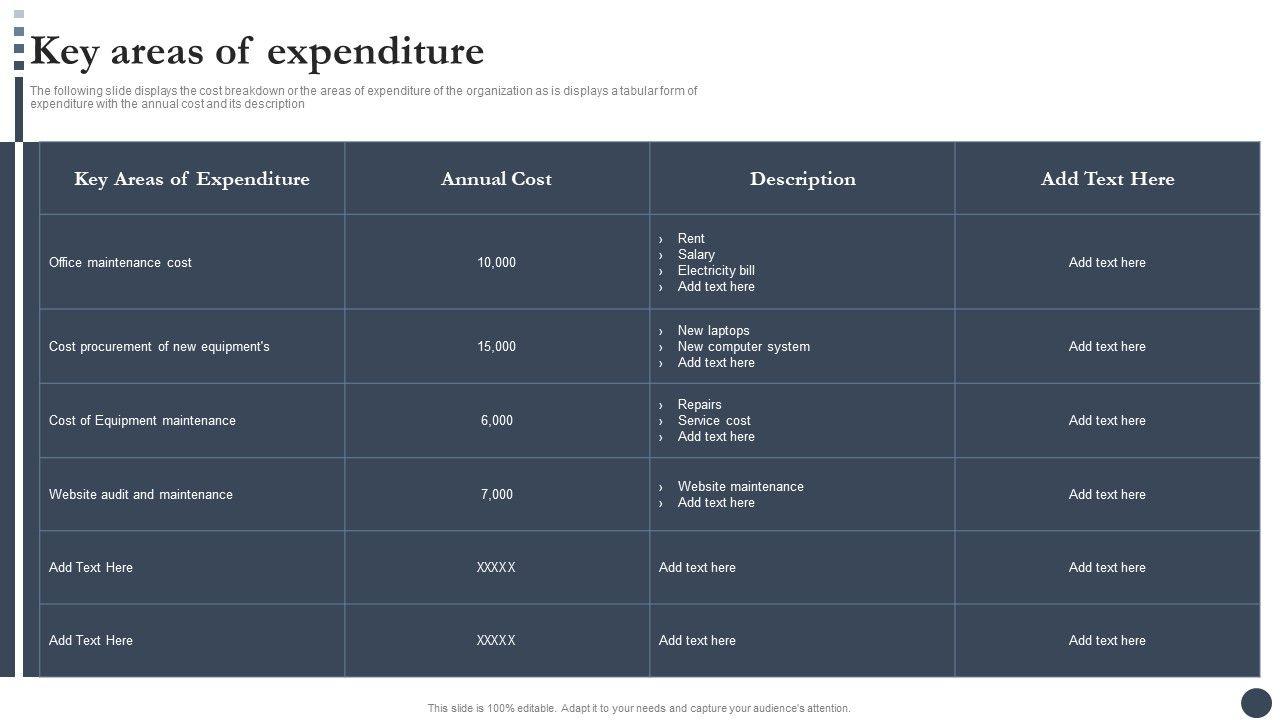Image resolution: width=1280 pixels, height=720 pixels.
Task: Select the 7,000 annual cost value
Action: tap(496, 495)
